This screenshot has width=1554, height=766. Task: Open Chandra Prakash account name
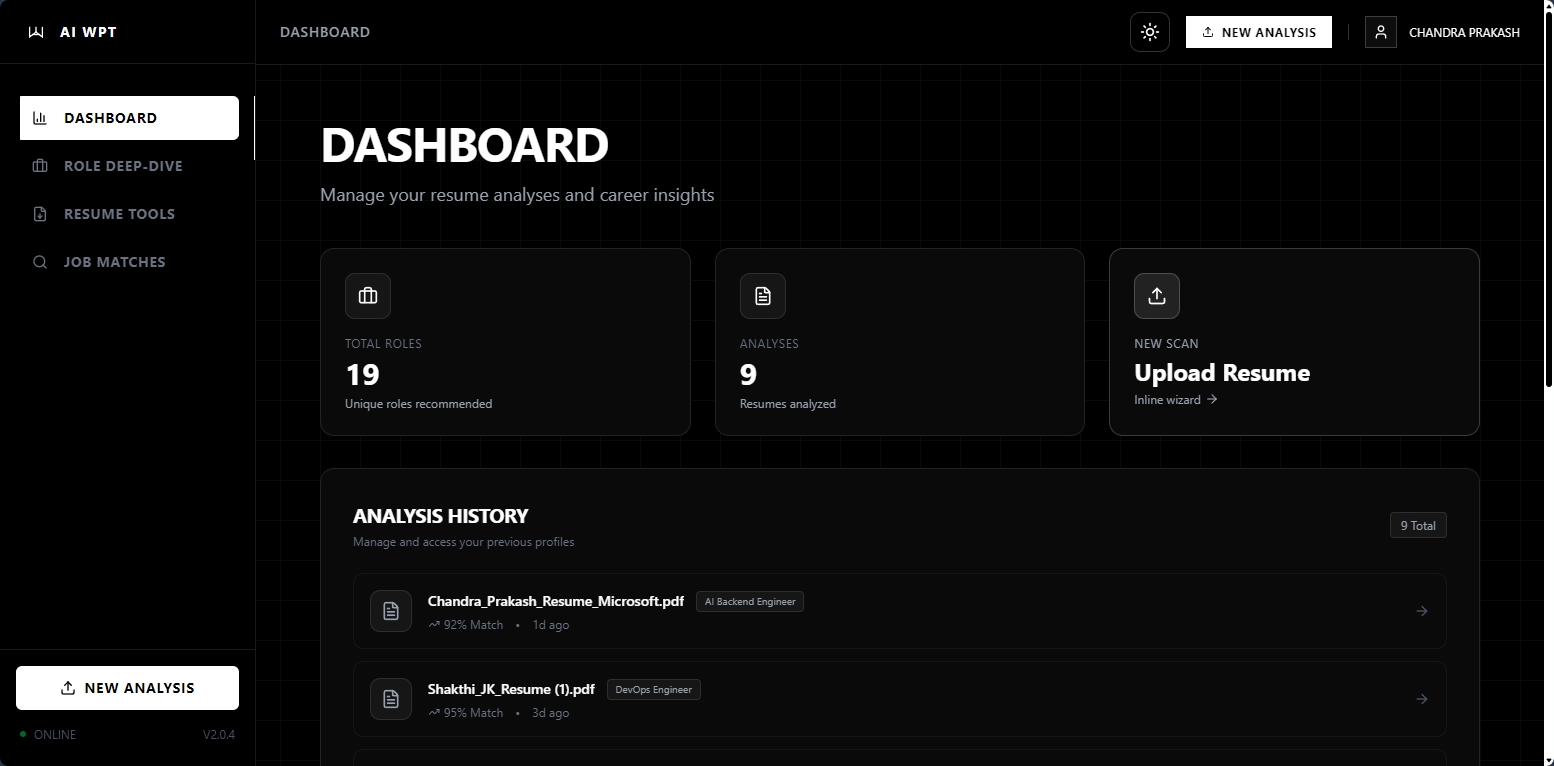pos(1464,33)
